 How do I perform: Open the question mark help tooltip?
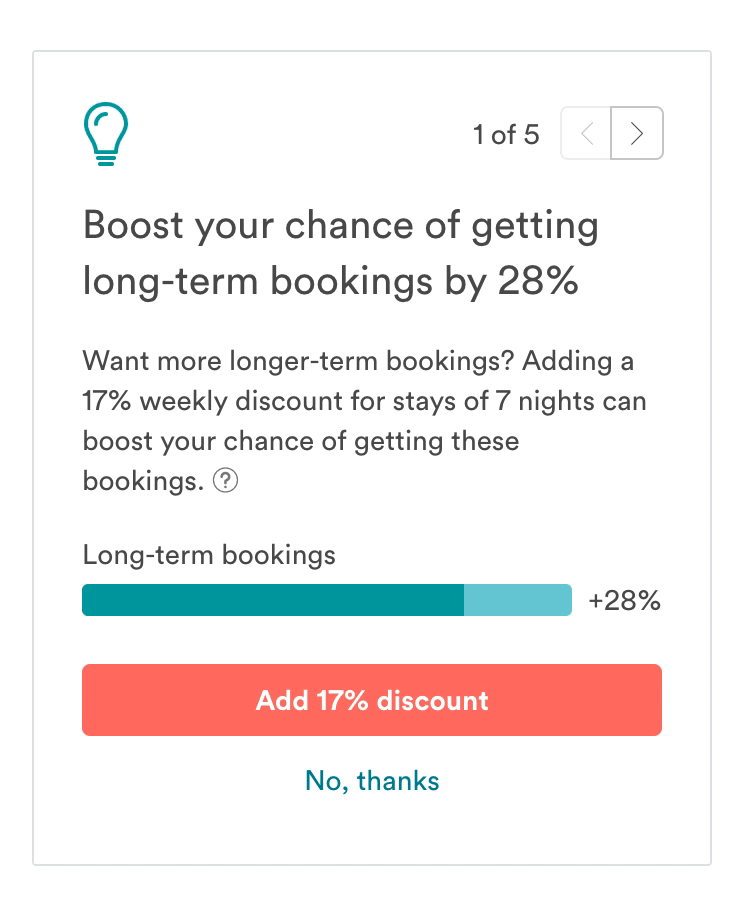click(x=225, y=481)
